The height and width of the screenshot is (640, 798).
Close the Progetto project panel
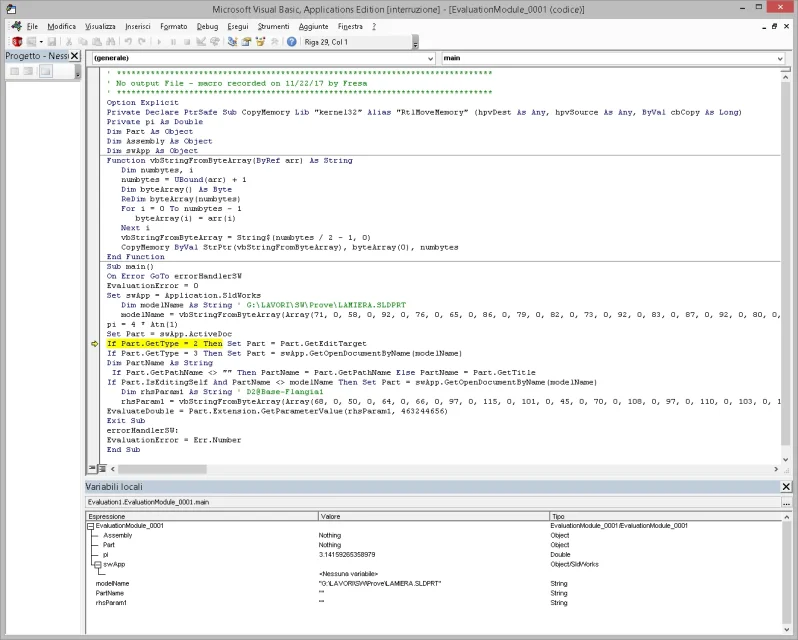74,55
